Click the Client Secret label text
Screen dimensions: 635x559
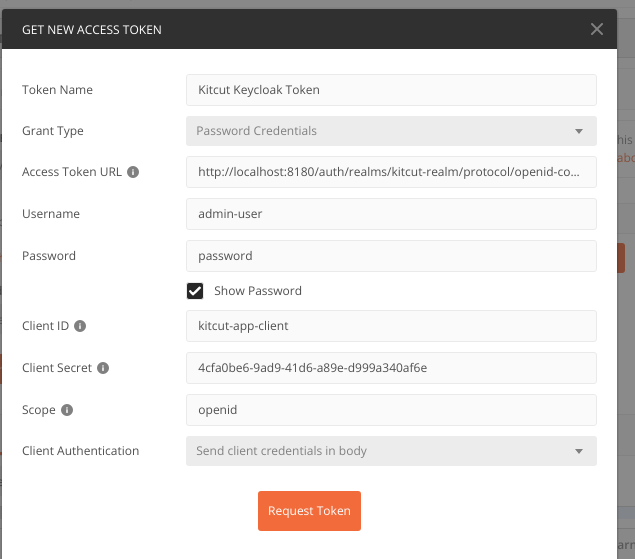(57, 368)
